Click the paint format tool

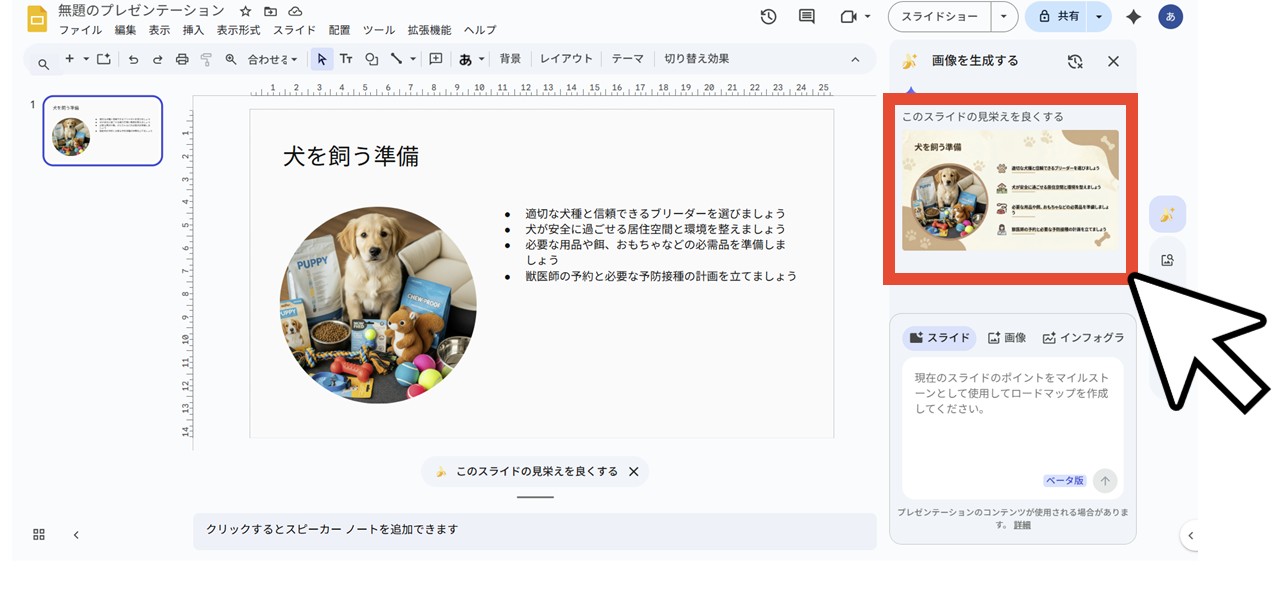tap(206, 59)
